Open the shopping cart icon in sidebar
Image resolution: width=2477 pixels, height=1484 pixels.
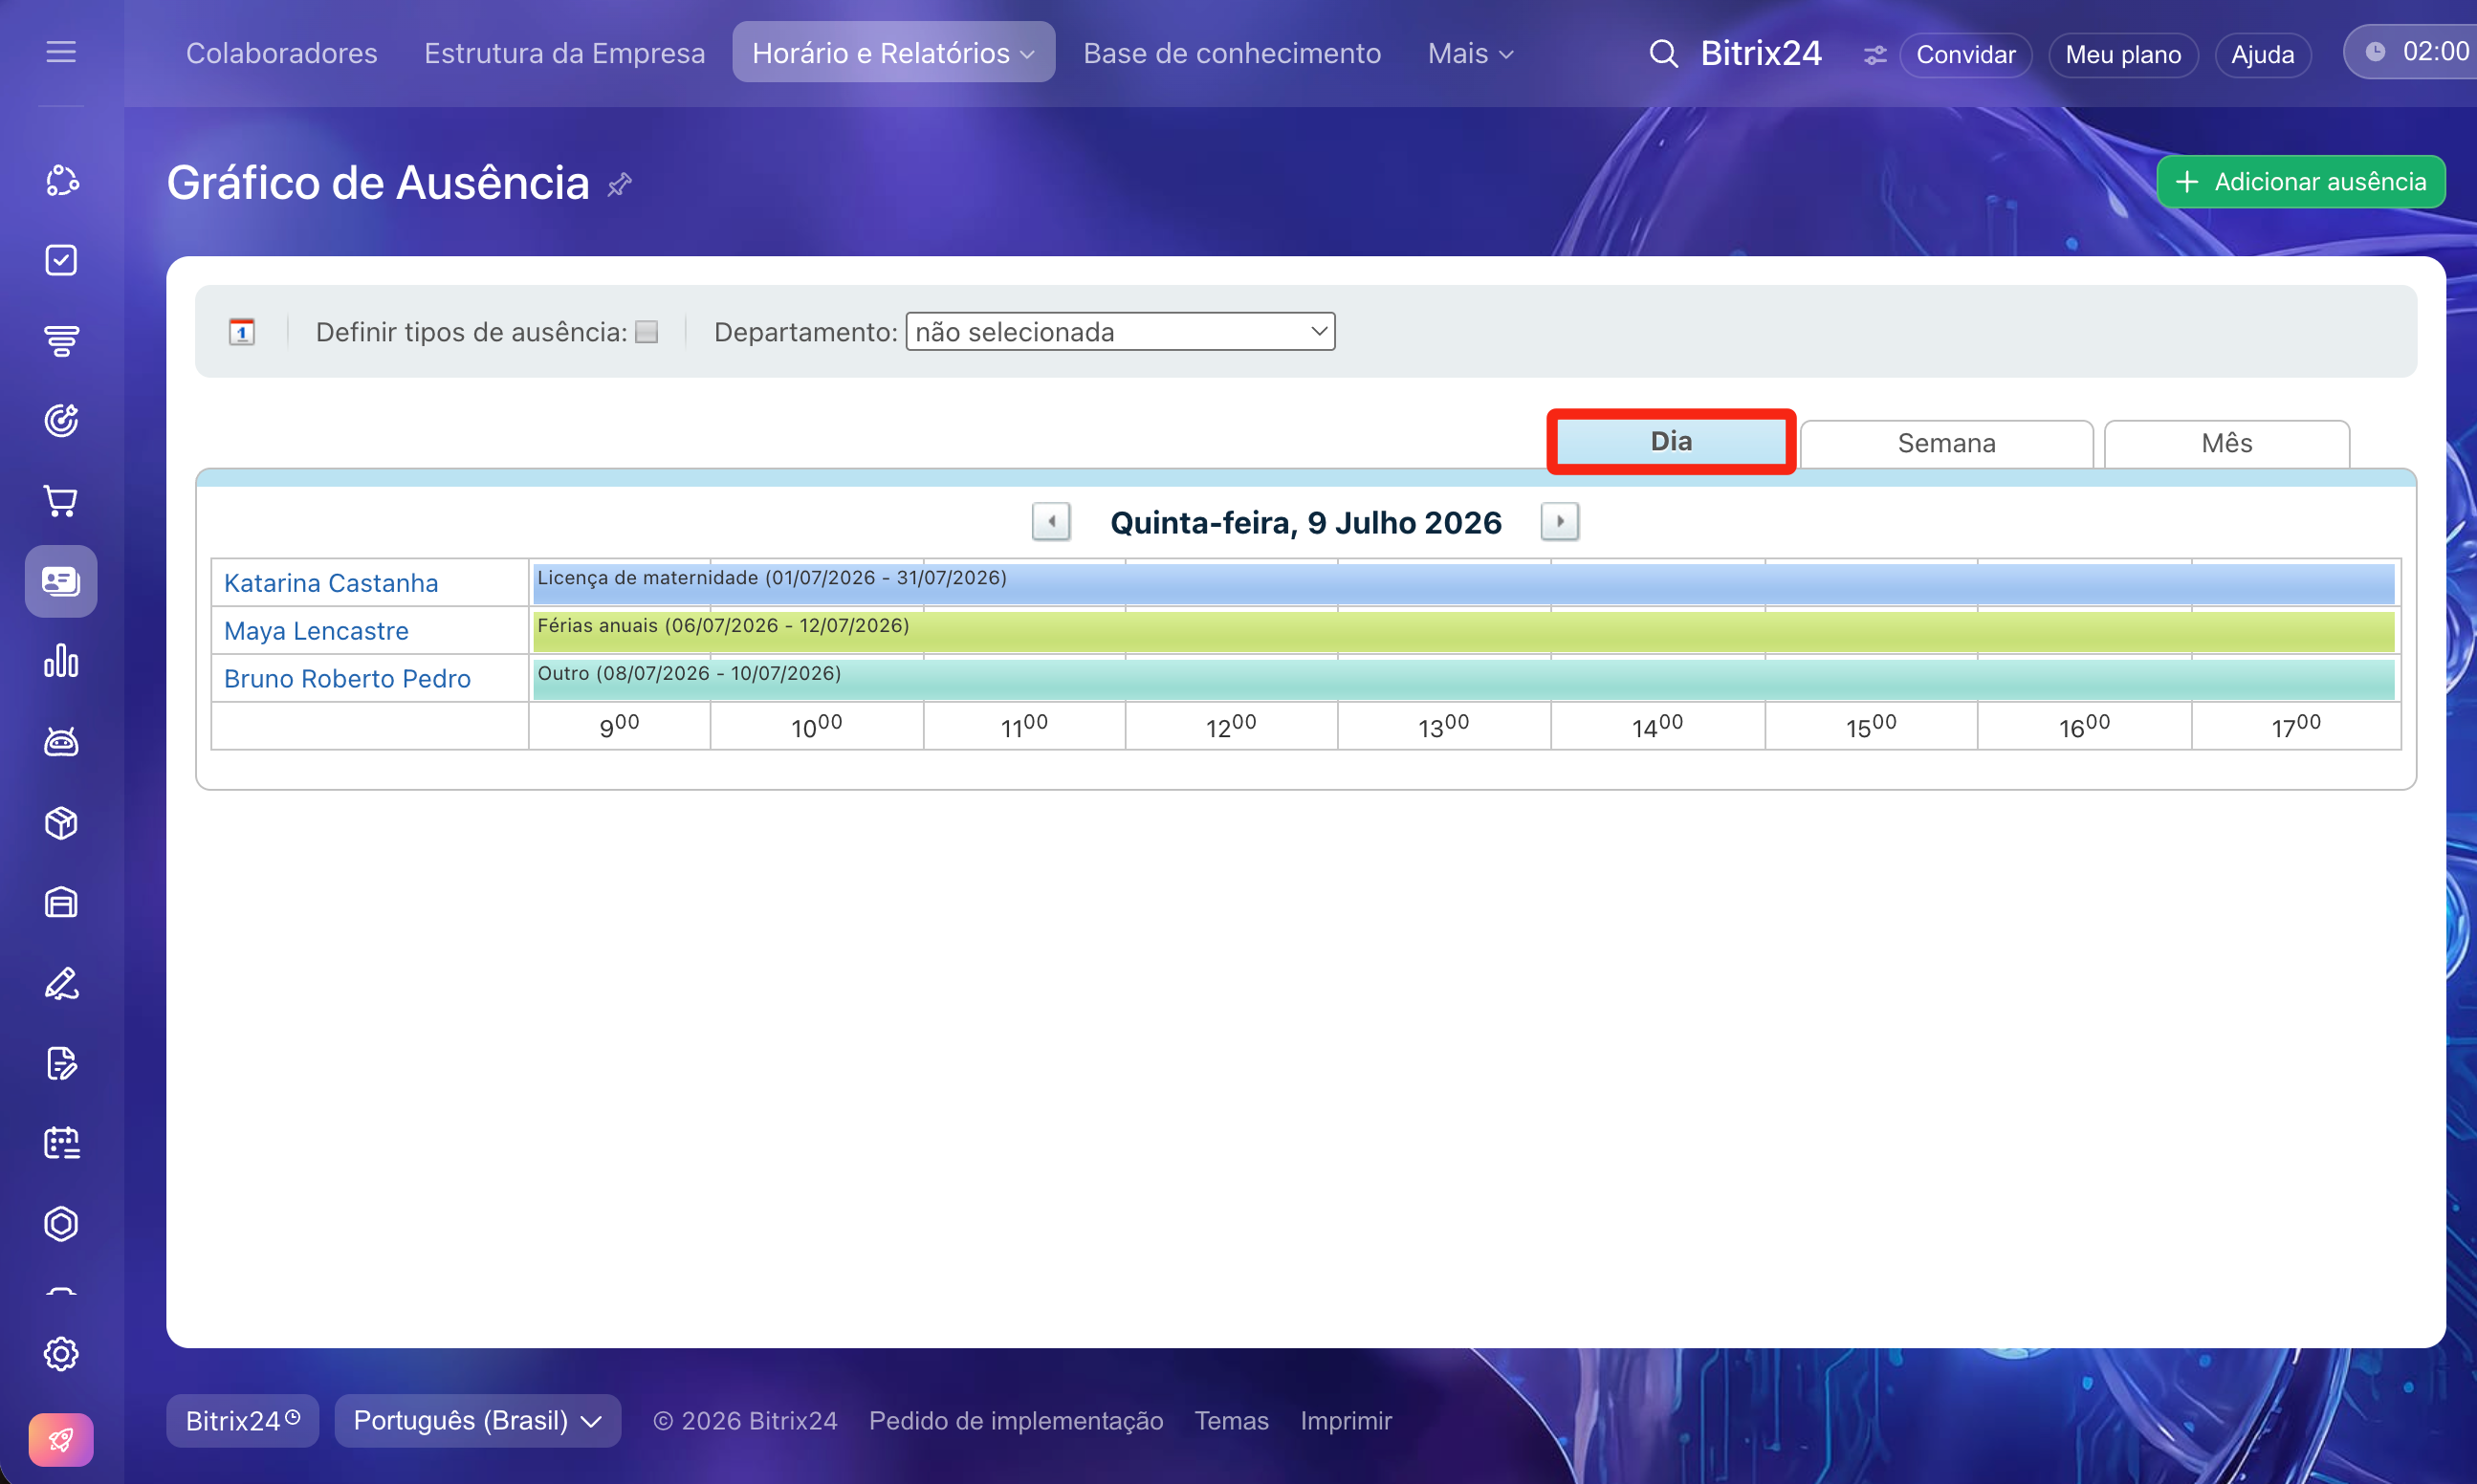click(61, 501)
